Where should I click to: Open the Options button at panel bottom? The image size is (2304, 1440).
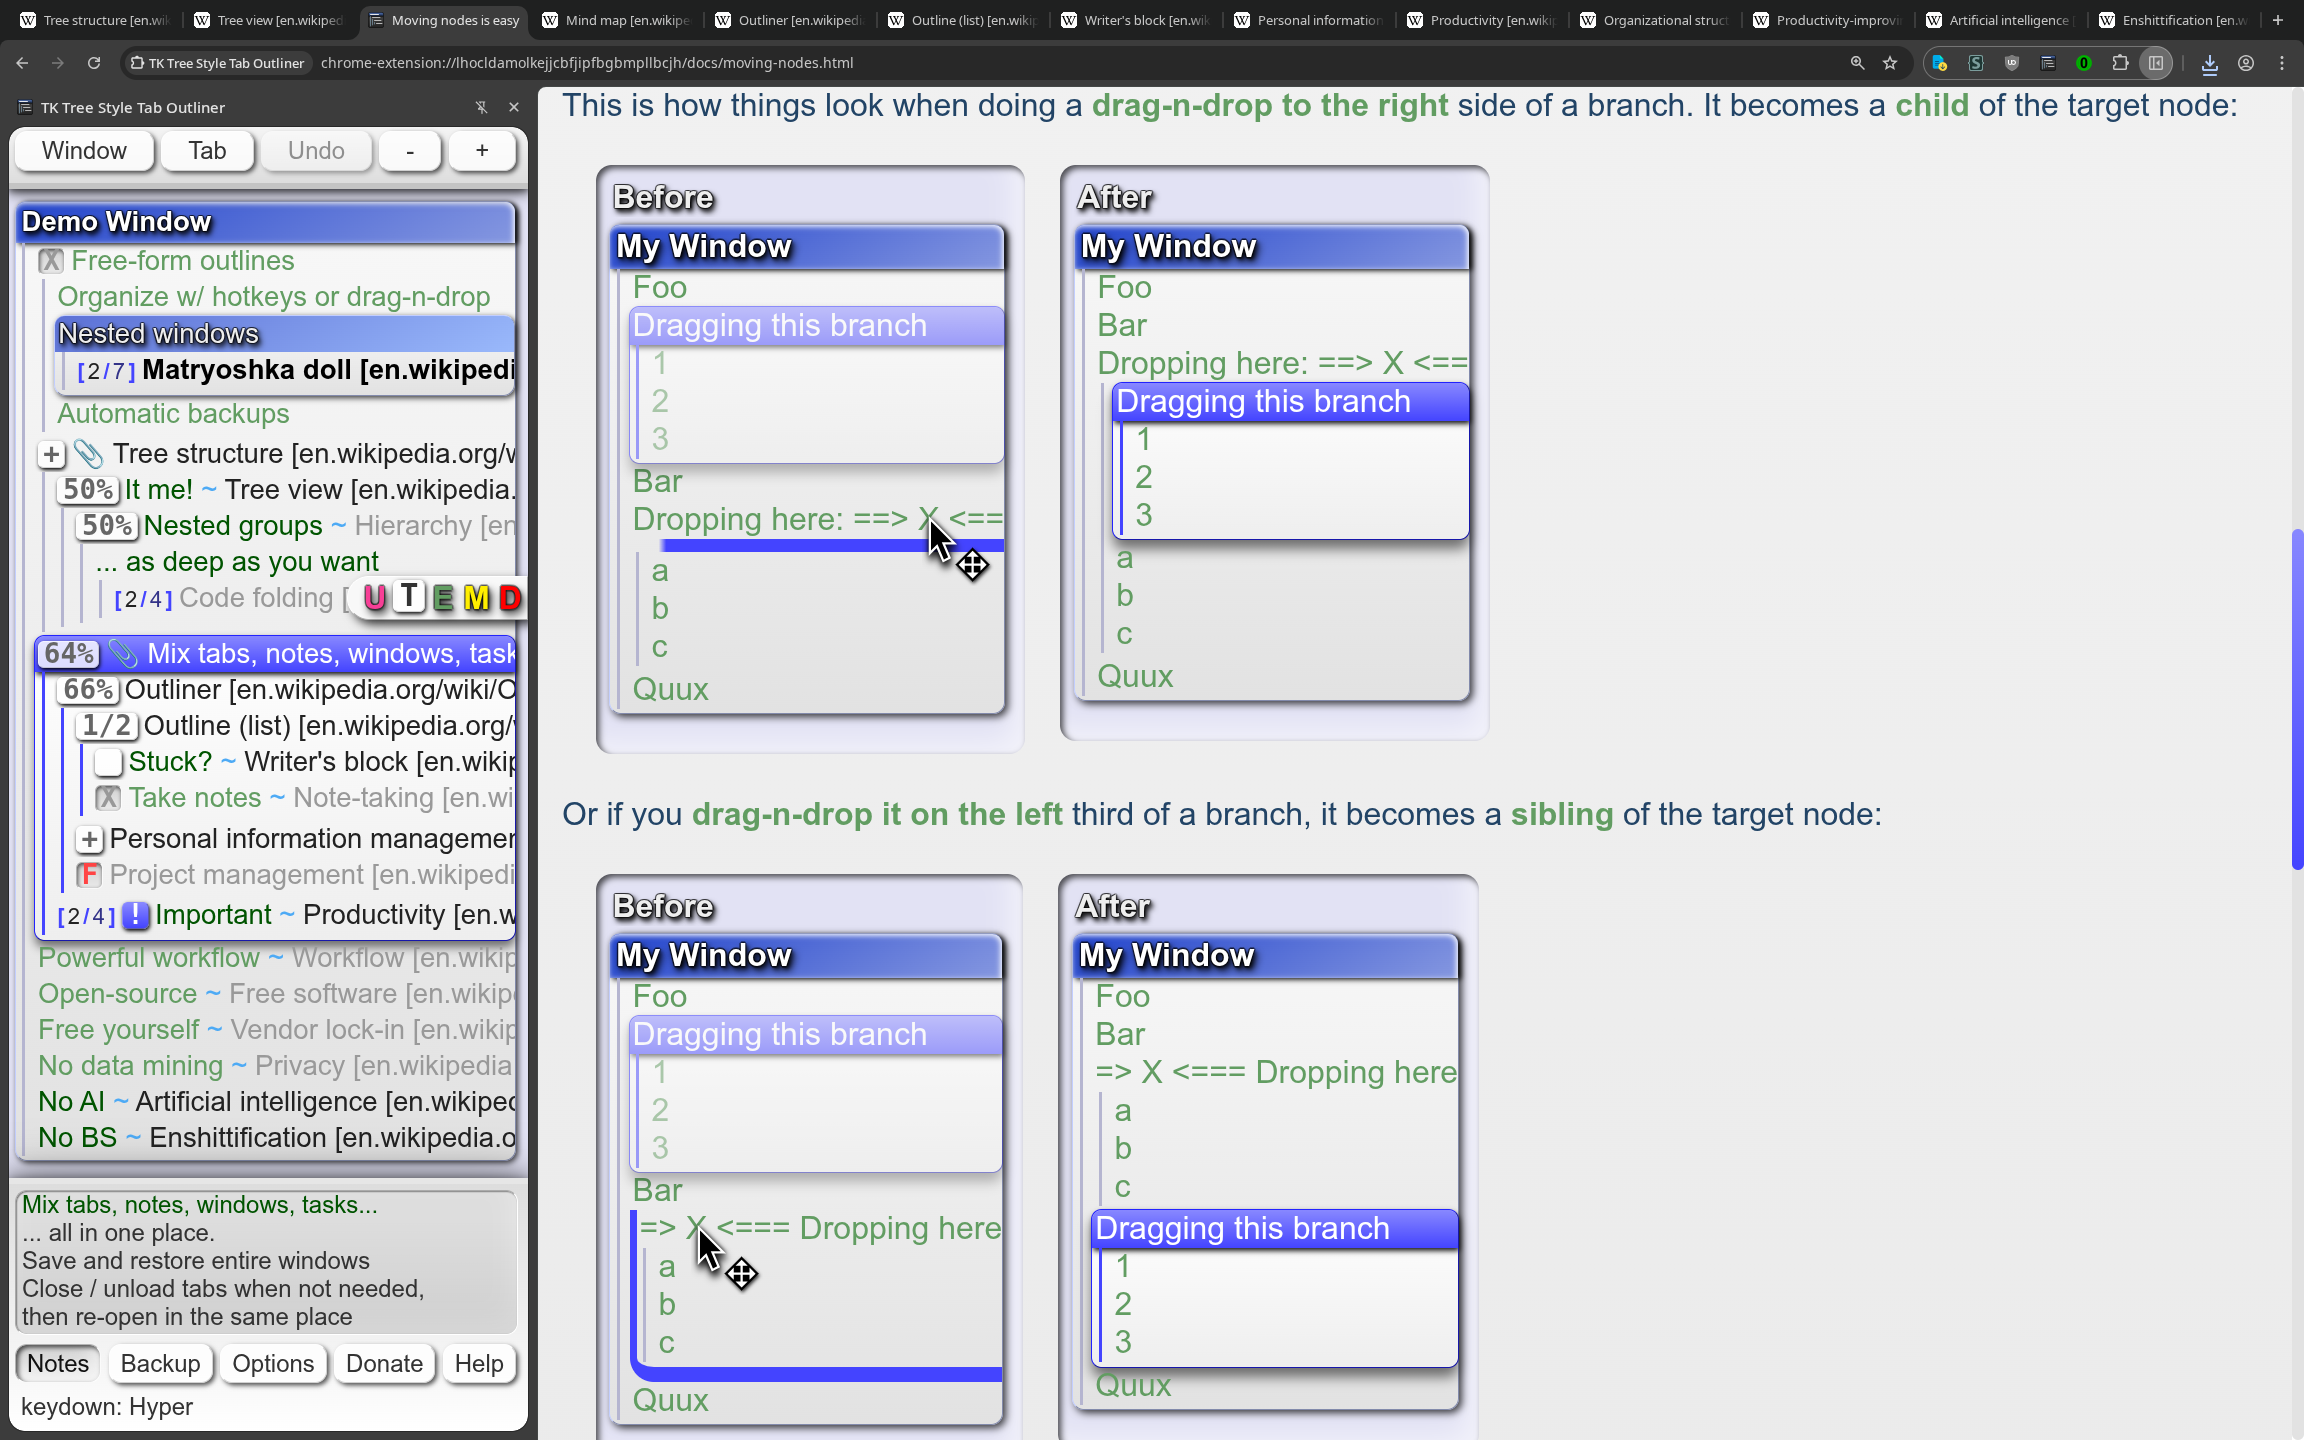[273, 1364]
